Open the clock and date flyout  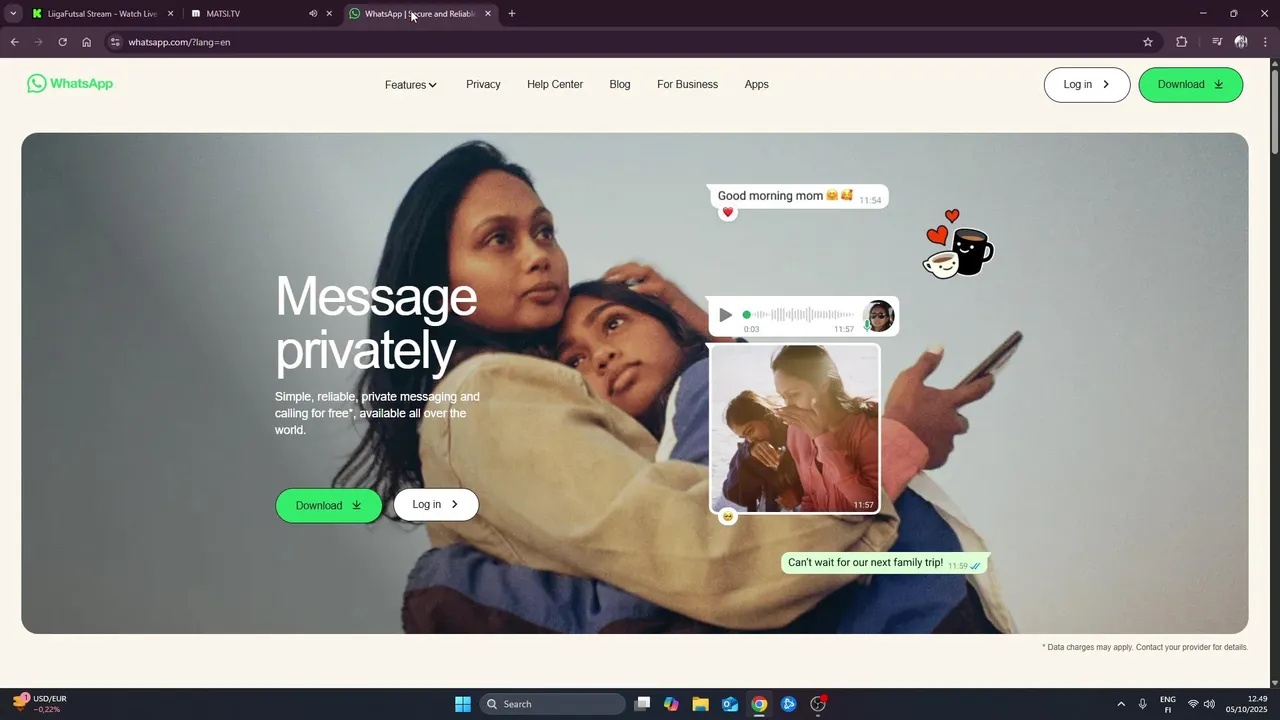pyautogui.click(x=1249, y=704)
